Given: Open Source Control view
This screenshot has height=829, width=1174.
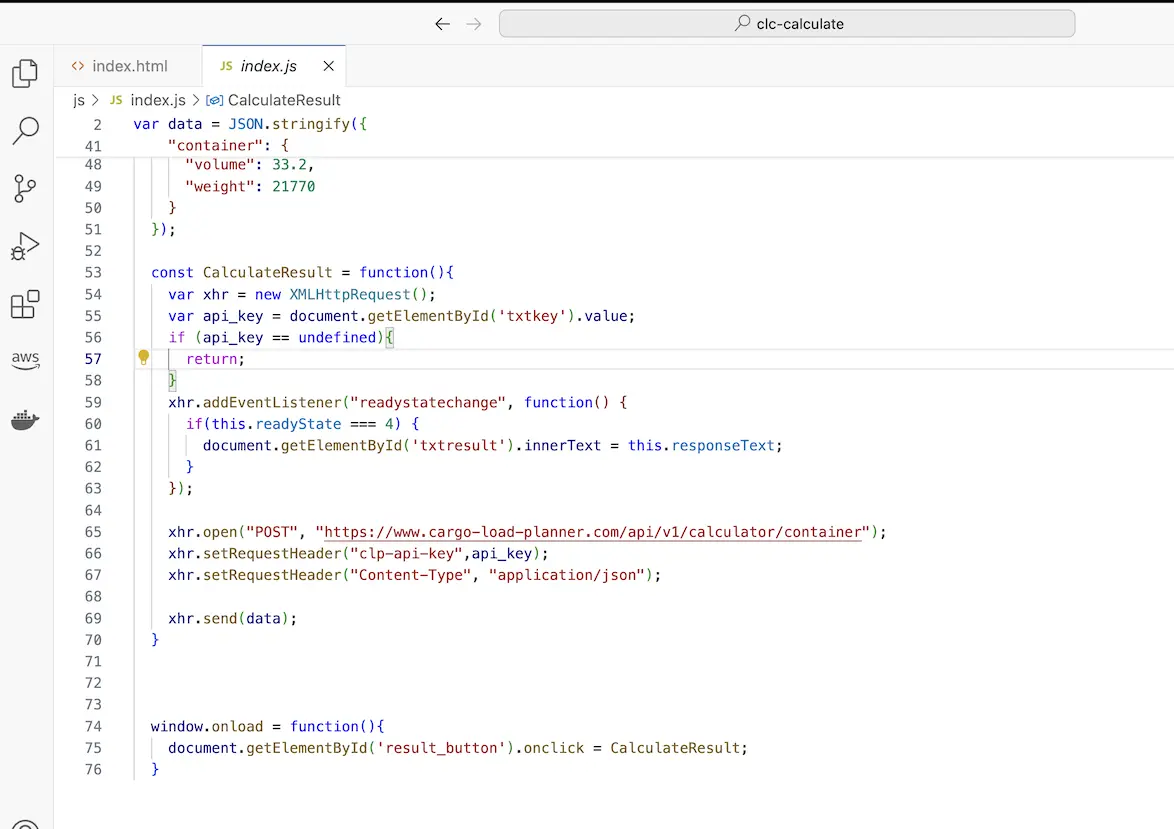Looking at the screenshot, I should [25, 188].
